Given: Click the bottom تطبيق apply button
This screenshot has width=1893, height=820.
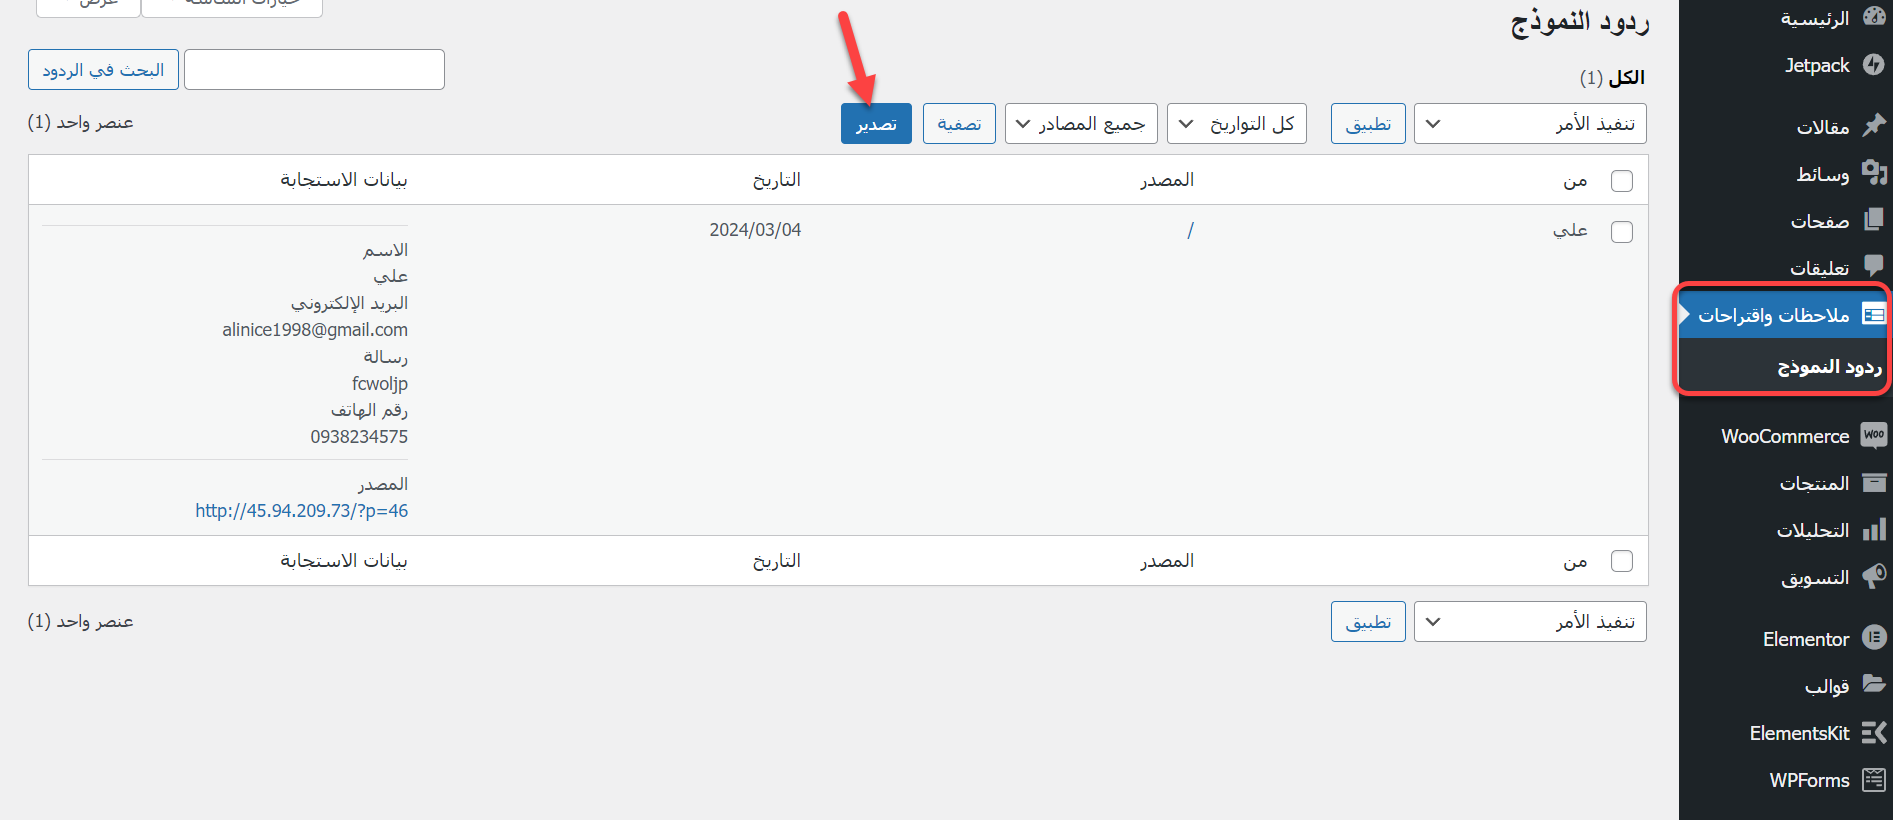Looking at the screenshot, I should [1368, 622].
